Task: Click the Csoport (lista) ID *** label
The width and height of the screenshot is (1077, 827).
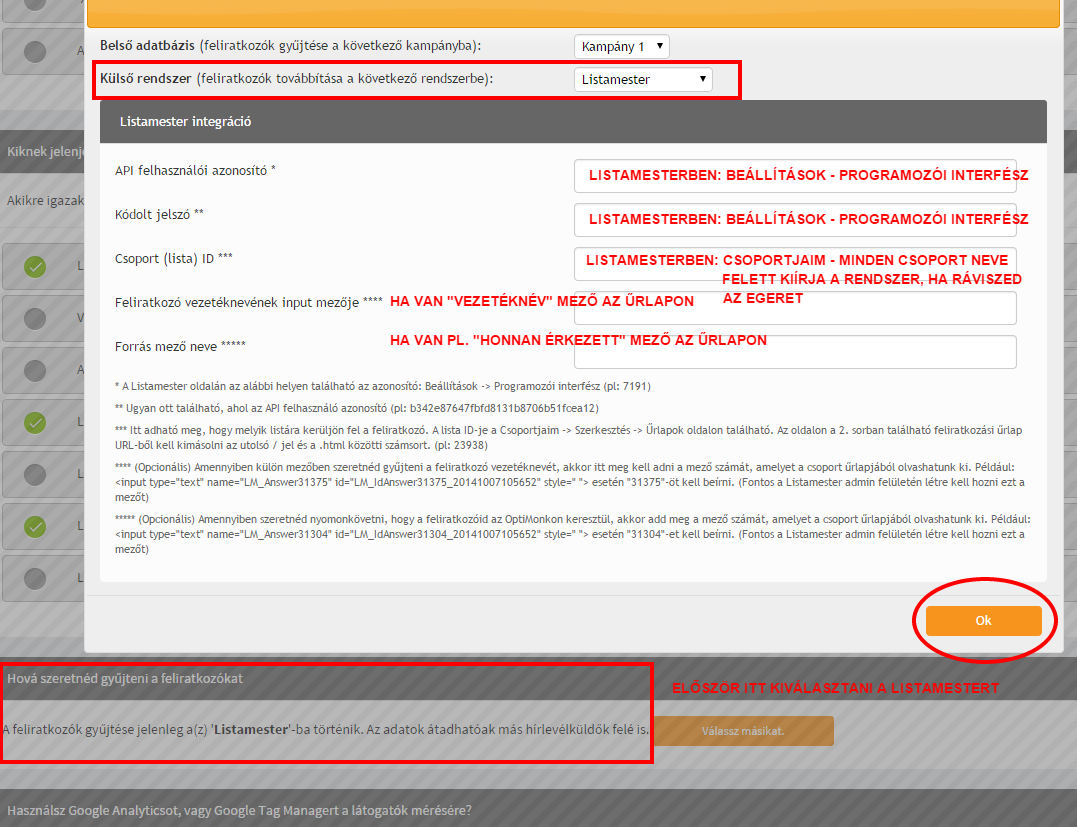Action: click(174, 258)
